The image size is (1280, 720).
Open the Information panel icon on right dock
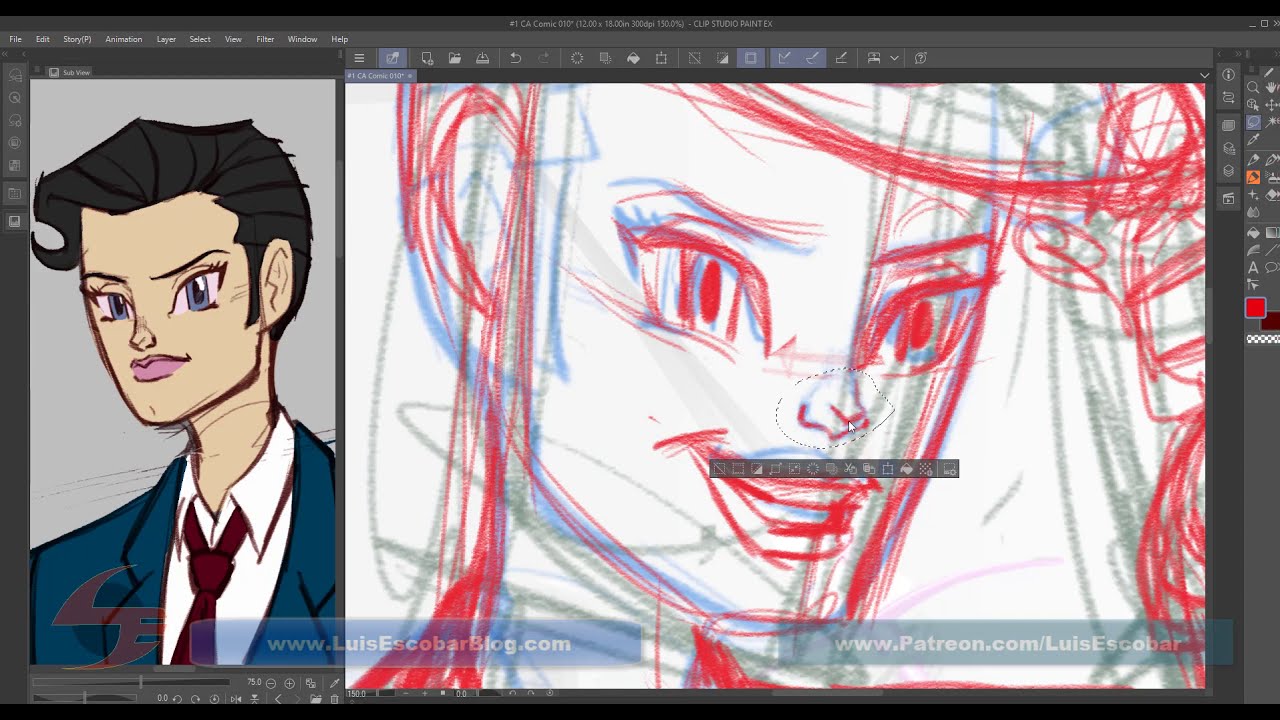(1228, 75)
